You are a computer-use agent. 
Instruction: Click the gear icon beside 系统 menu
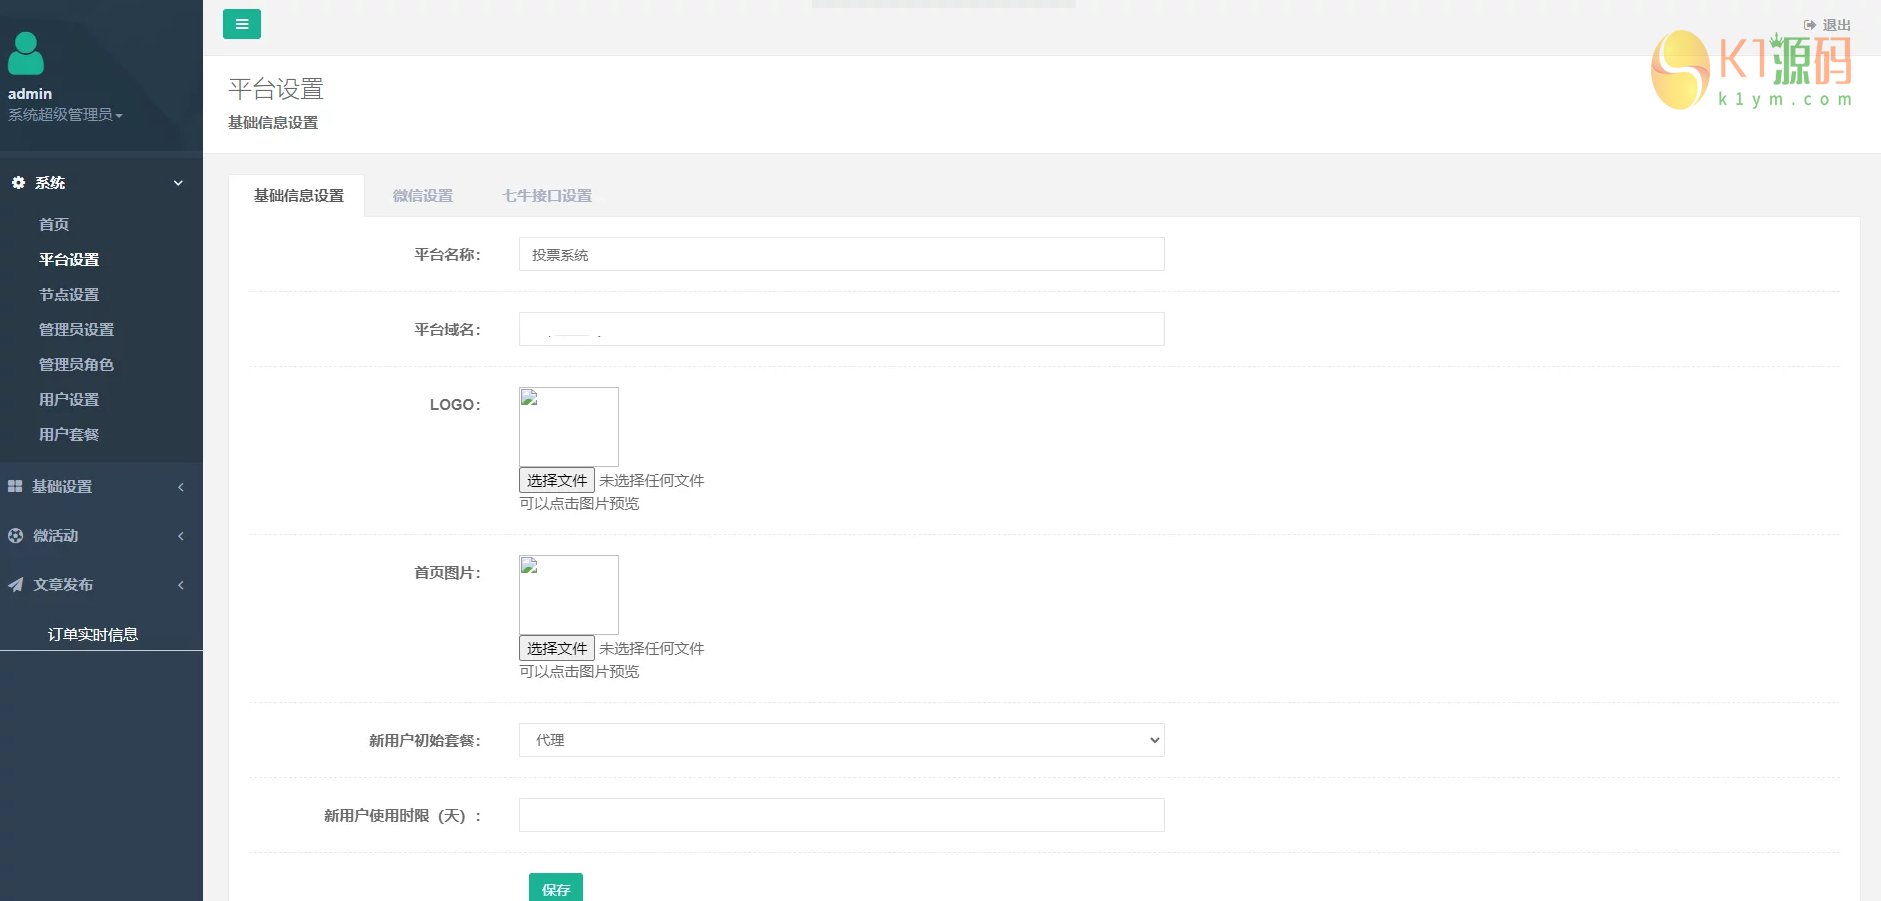coord(17,182)
